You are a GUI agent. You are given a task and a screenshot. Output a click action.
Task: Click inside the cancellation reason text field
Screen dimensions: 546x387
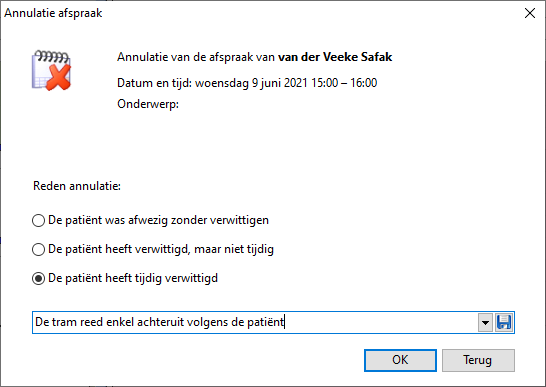coord(255,322)
